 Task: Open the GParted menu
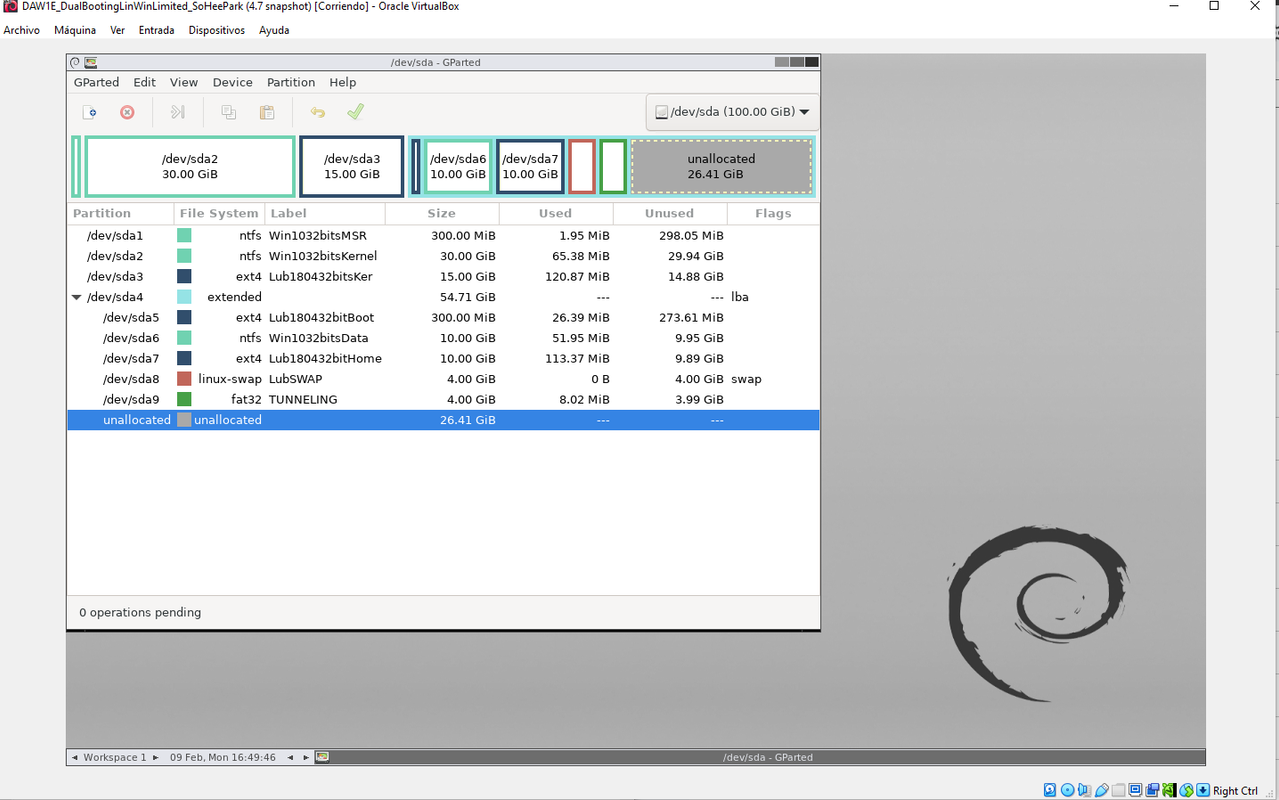(x=96, y=82)
